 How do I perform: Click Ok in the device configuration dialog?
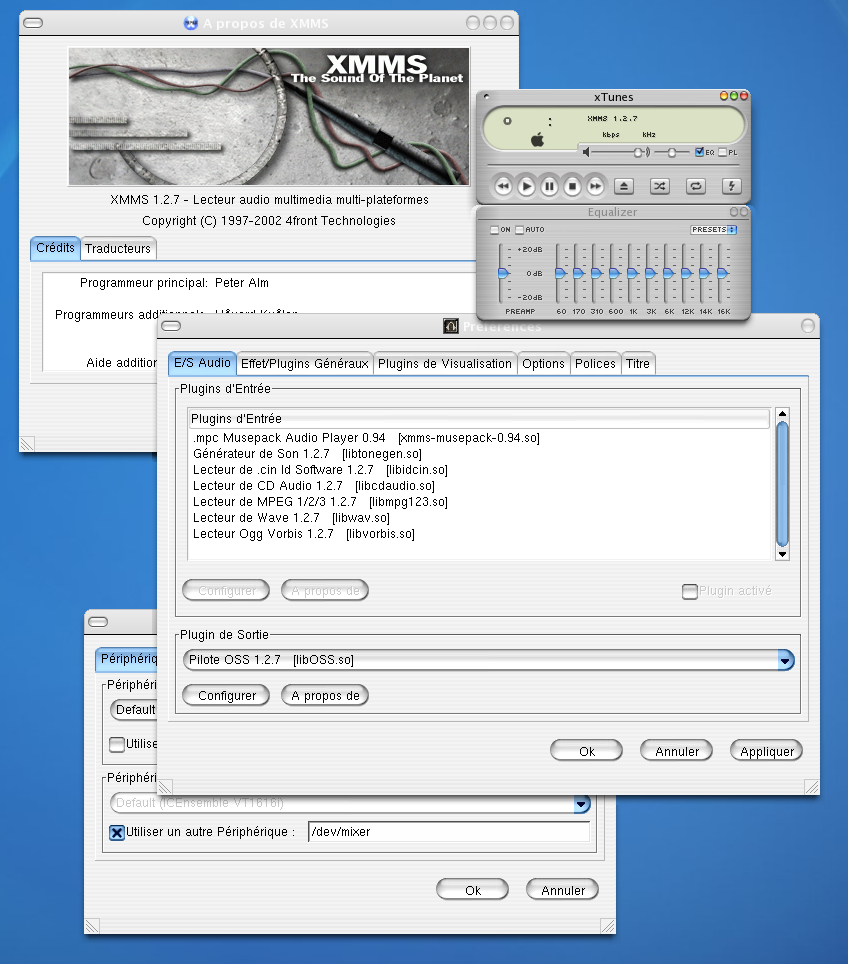[x=472, y=890]
